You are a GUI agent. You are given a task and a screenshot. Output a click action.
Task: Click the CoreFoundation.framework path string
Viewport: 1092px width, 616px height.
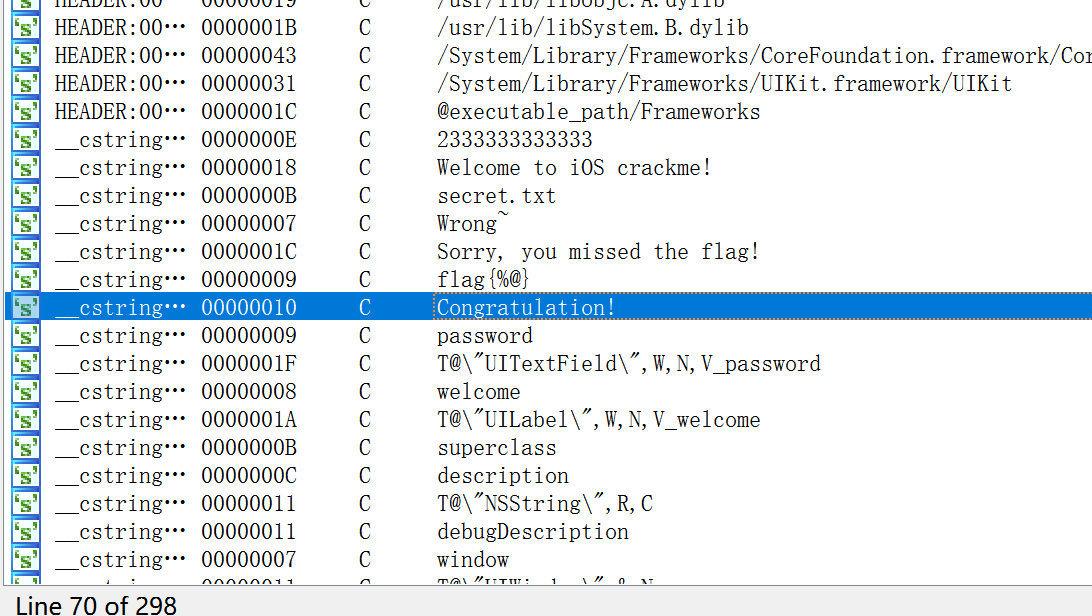click(x=760, y=56)
